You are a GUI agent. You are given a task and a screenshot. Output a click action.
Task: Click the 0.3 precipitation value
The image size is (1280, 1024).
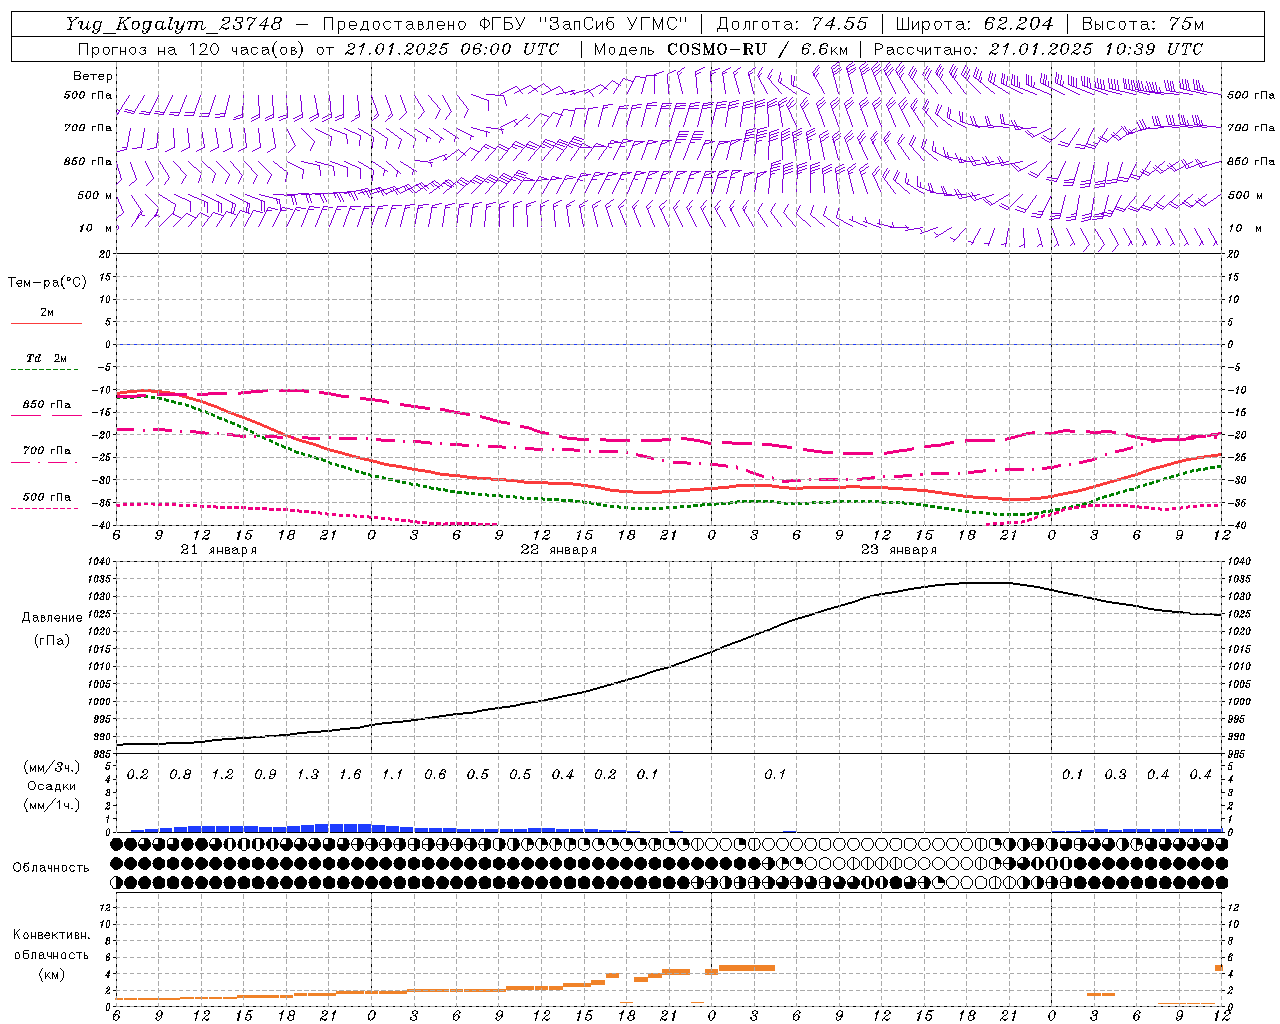pos(1115,774)
